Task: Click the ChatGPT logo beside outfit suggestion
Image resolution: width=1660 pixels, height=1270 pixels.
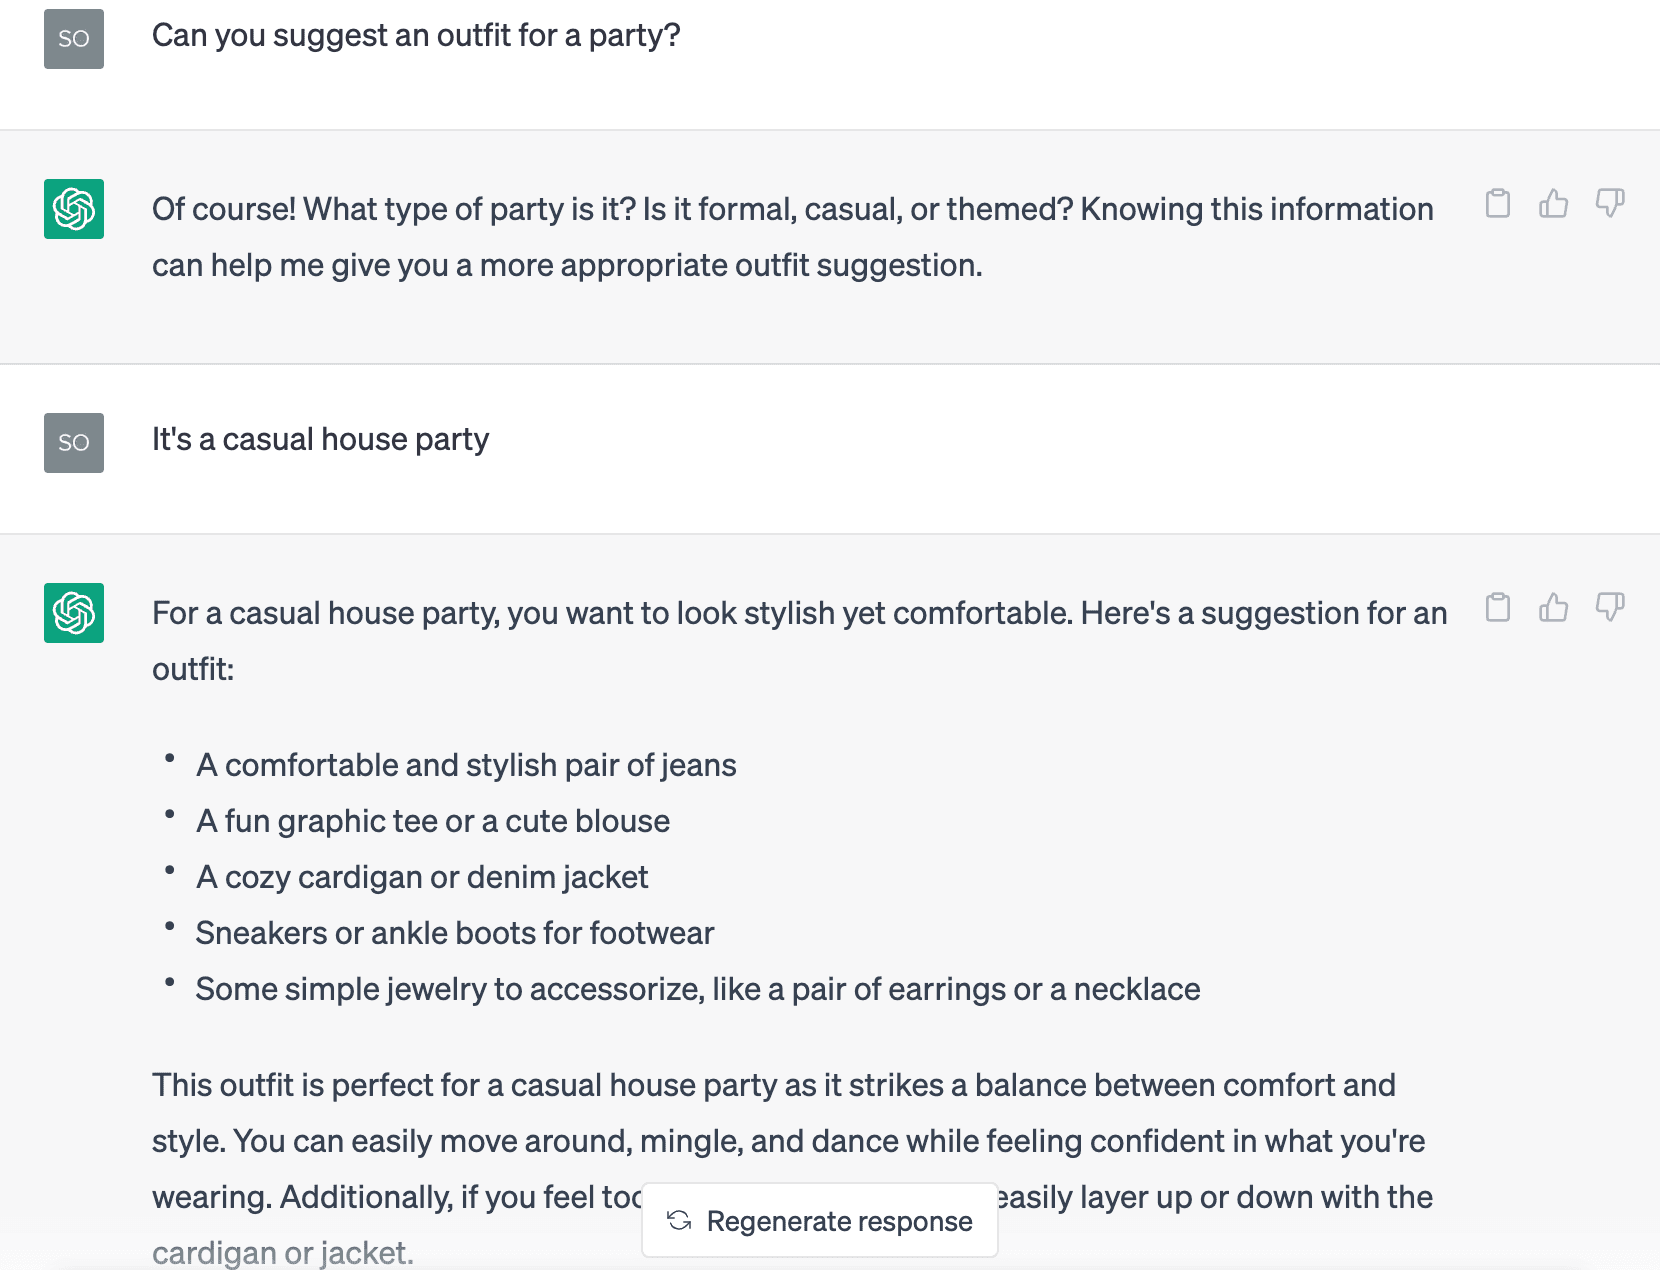Action: click(x=74, y=613)
